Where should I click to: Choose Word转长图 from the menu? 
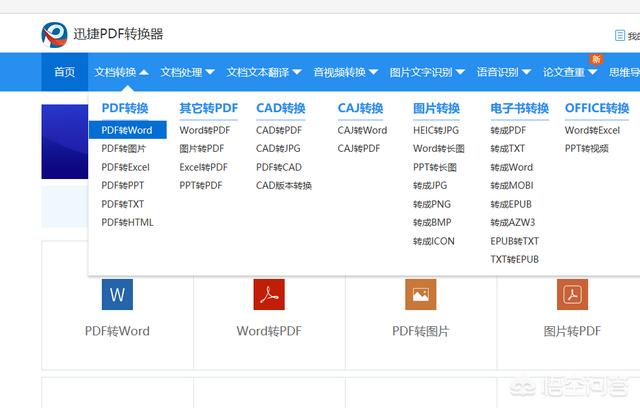439,149
